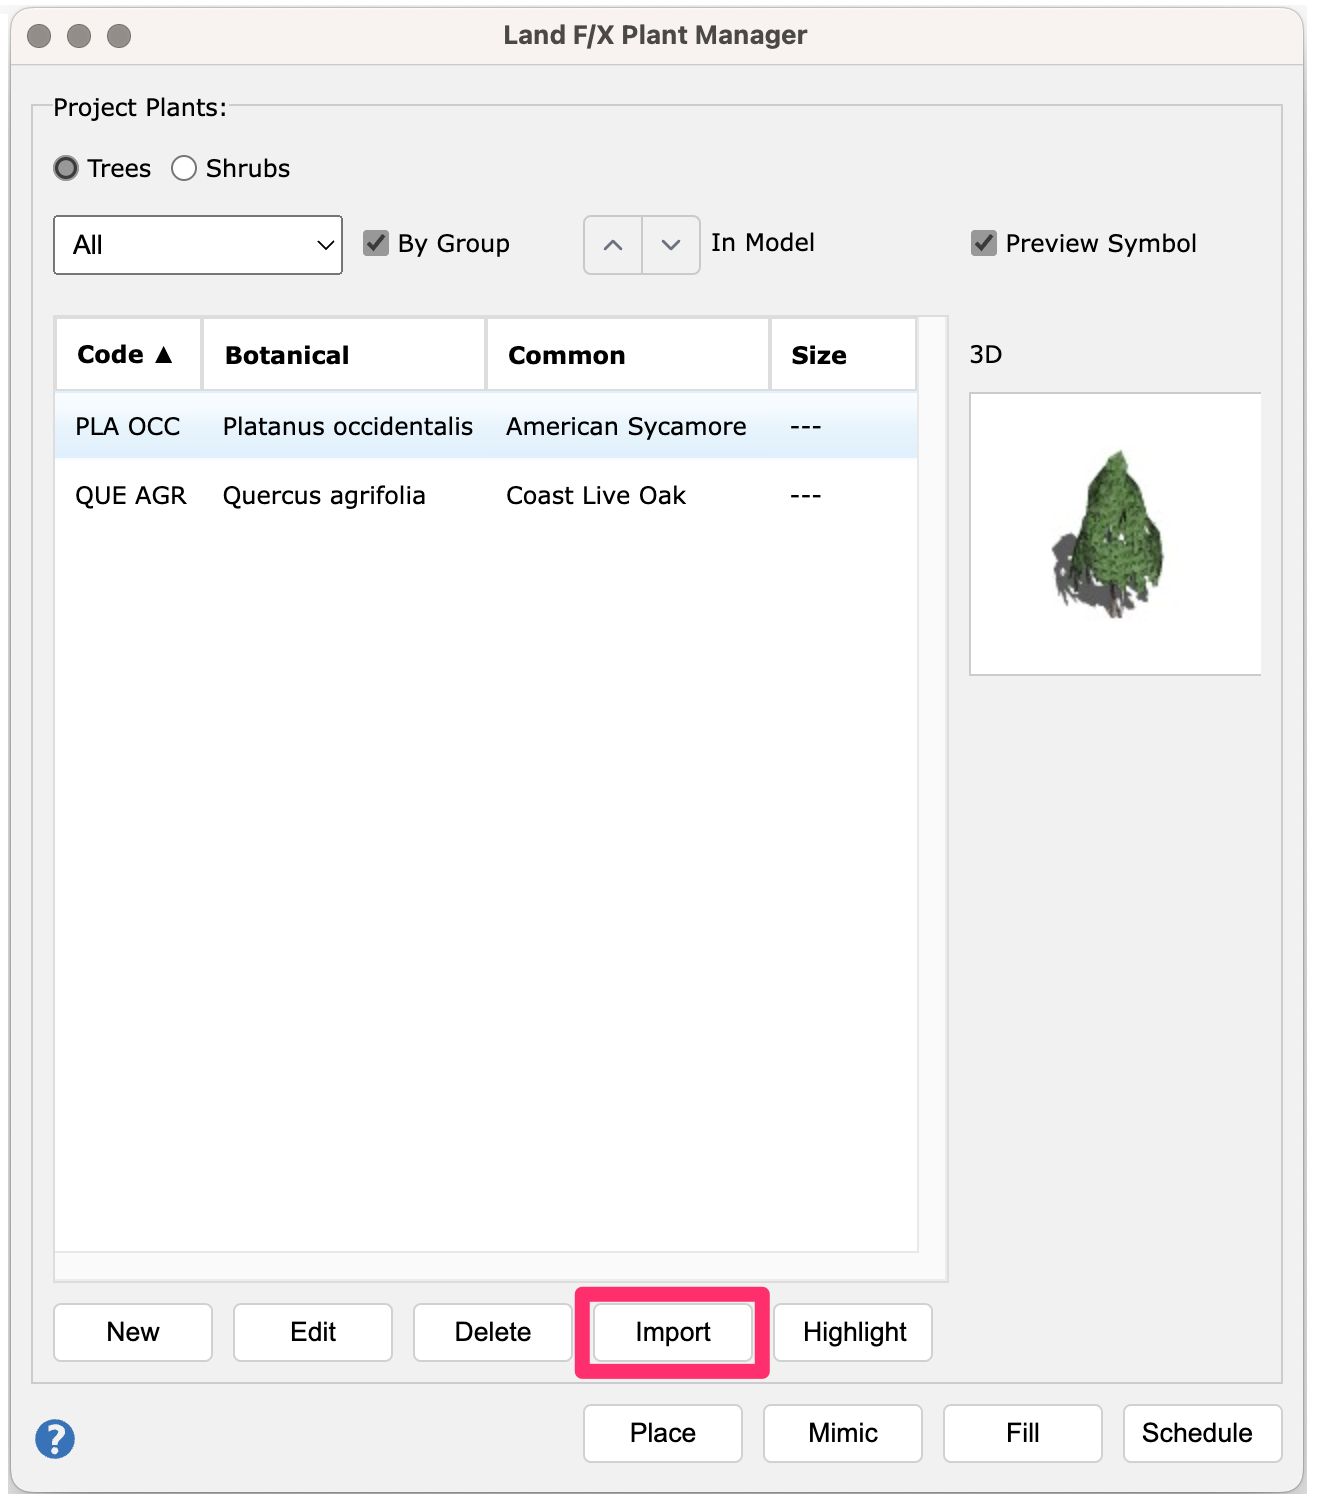Click the Import button
Image resolution: width=1322 pixels, height=1505 pixels.
click(x=673, y=1332)
